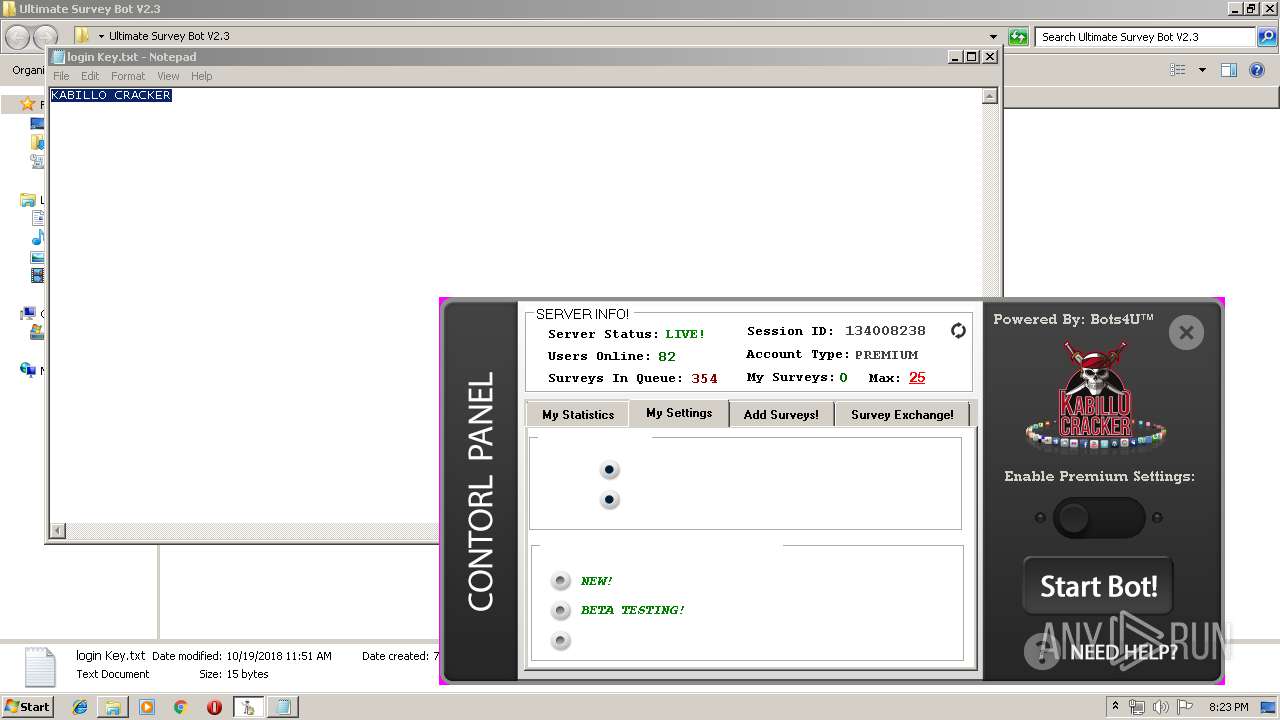Click the refresh icon next to Session ID
Image resolution: width=1280 pixels, height=720 pixels.
coord(958,331)
